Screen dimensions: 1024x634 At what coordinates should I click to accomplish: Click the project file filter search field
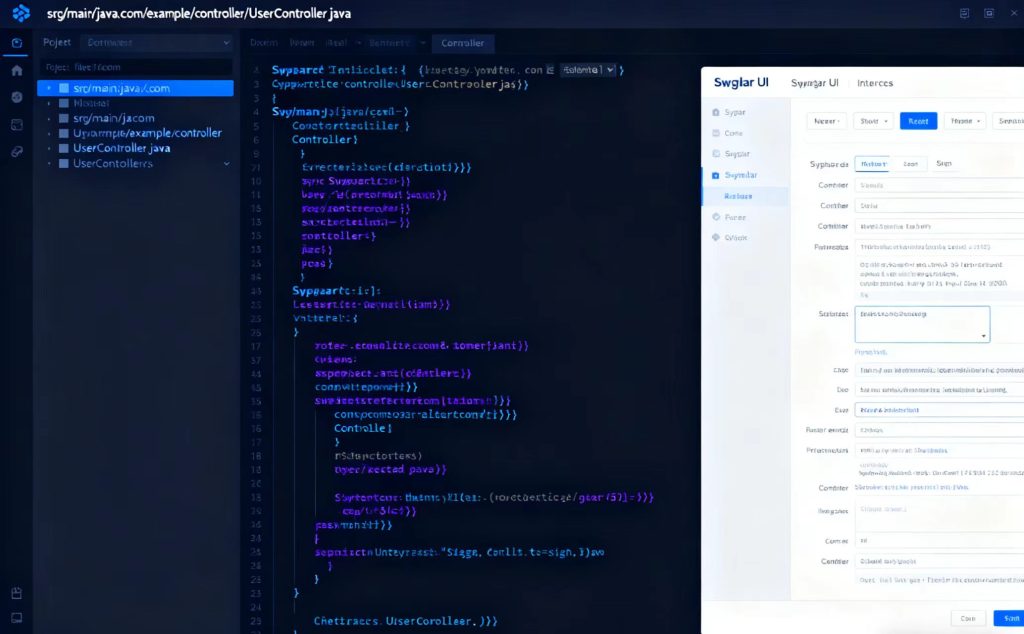click(x=135, y=68)
